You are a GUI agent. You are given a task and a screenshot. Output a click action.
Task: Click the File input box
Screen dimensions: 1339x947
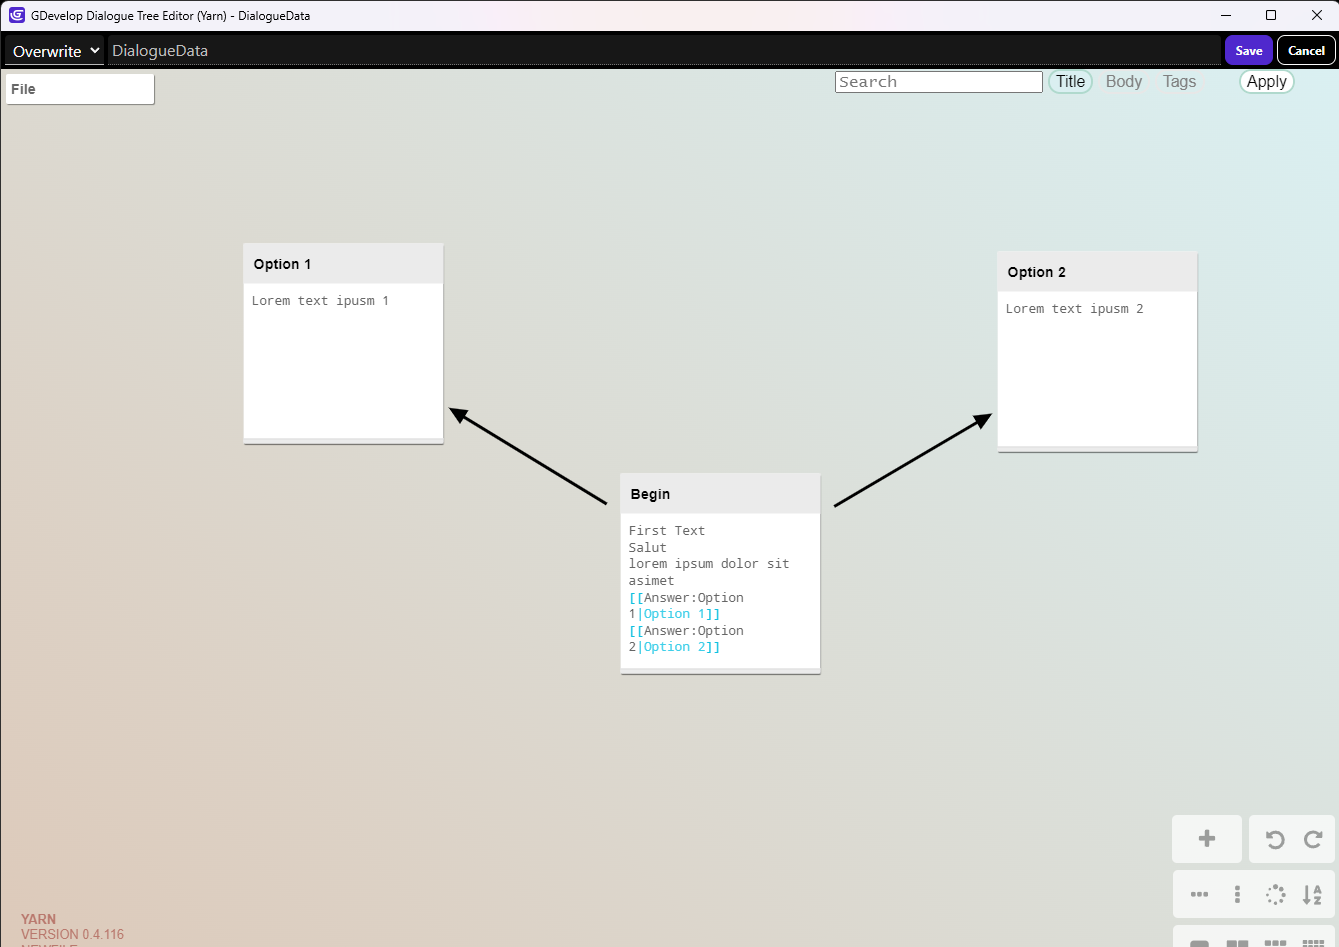click(80, 89)
